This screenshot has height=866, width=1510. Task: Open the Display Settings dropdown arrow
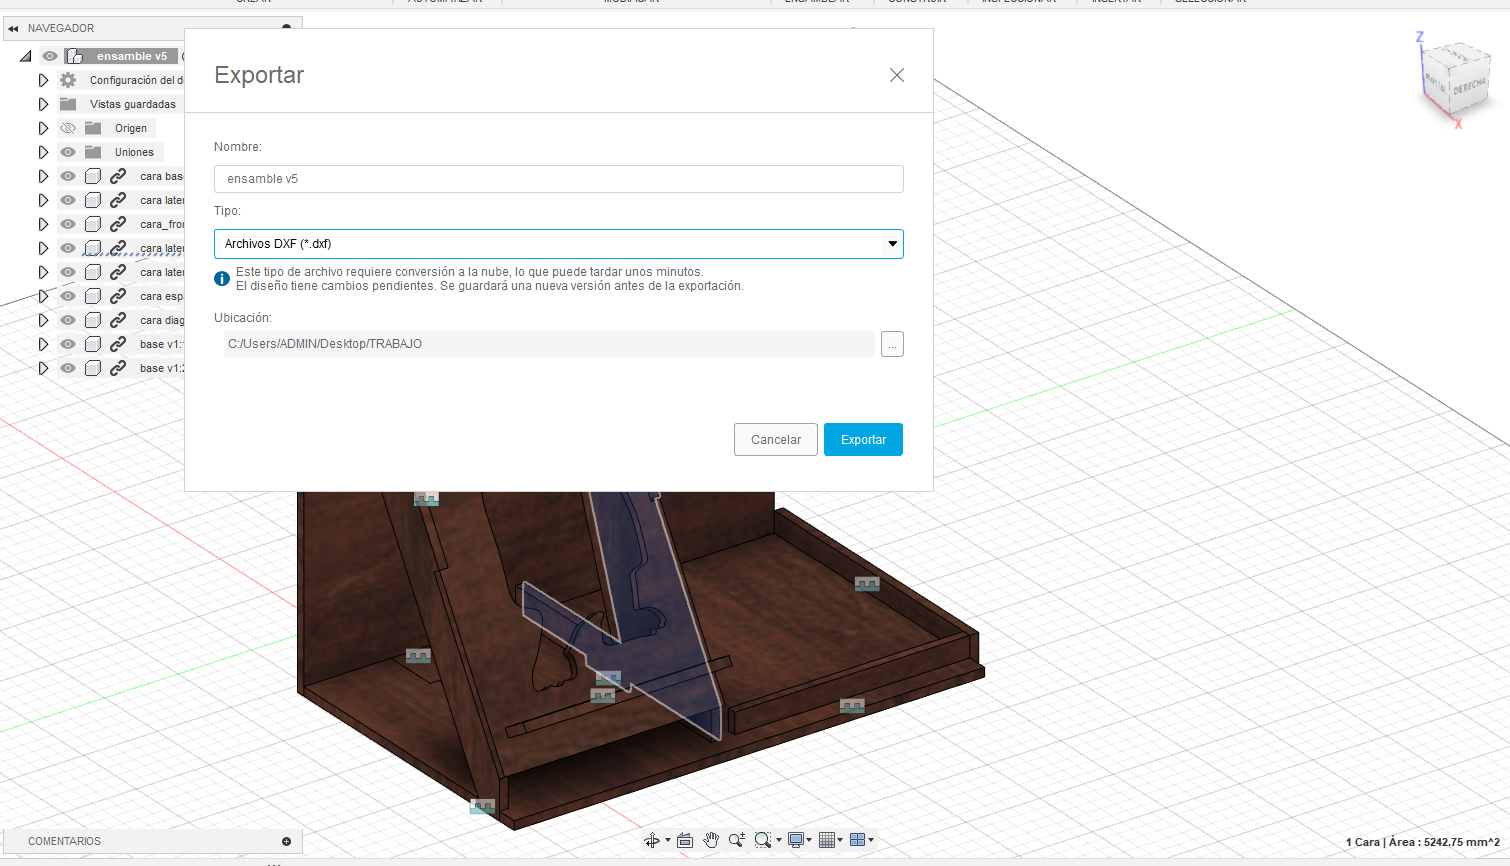809,840
